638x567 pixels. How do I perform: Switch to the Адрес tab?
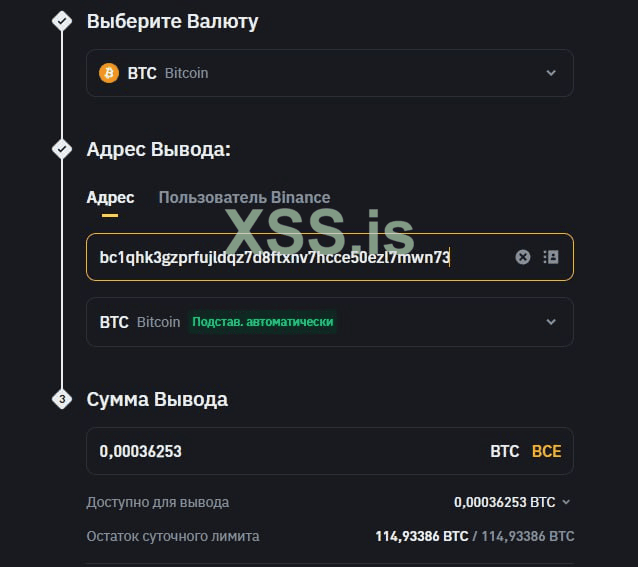point(110,198)
